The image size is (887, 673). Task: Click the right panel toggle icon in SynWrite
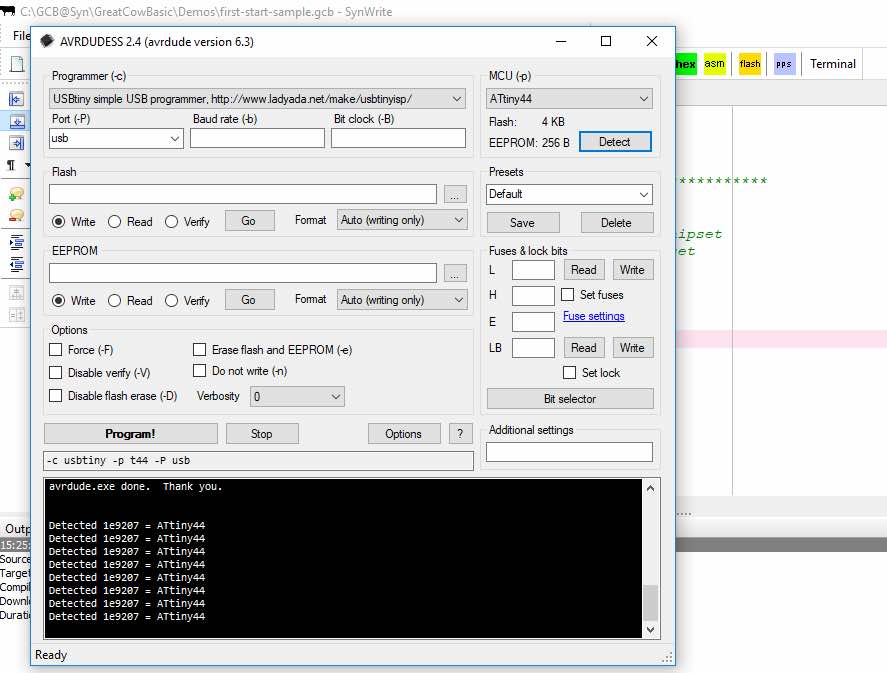16,143
